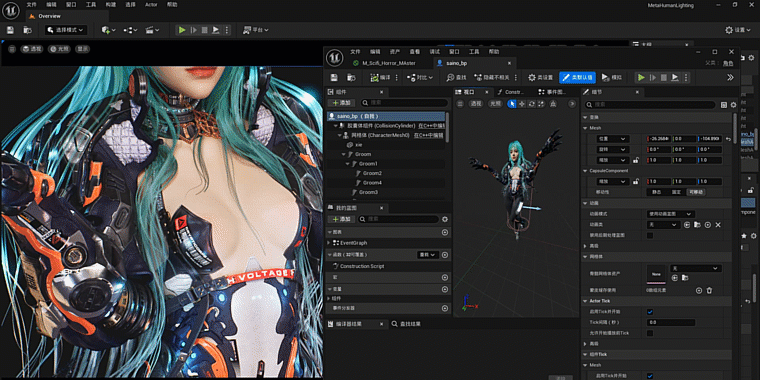This screenshot has height=380, width=760.
Task: Switch to the 事件图 event graph tab
Action: [551, 92]
